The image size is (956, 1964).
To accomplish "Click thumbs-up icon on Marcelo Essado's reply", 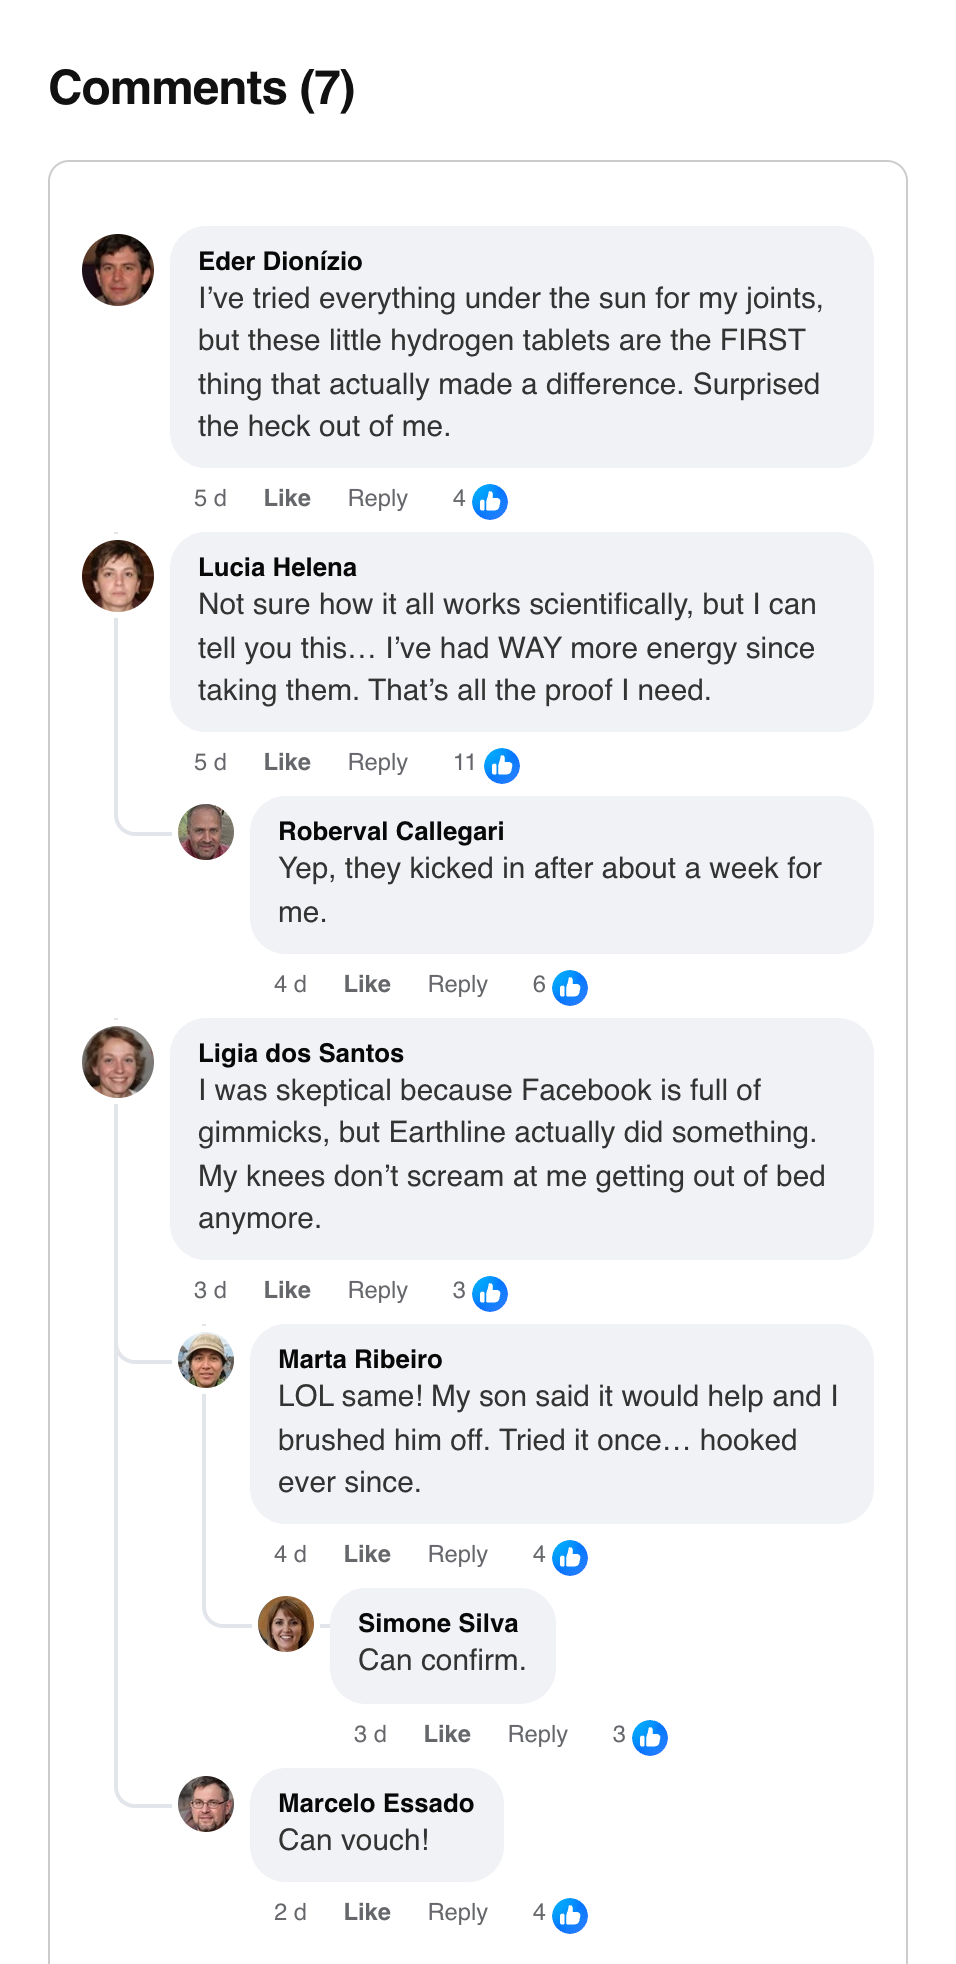I will 570,1915.
